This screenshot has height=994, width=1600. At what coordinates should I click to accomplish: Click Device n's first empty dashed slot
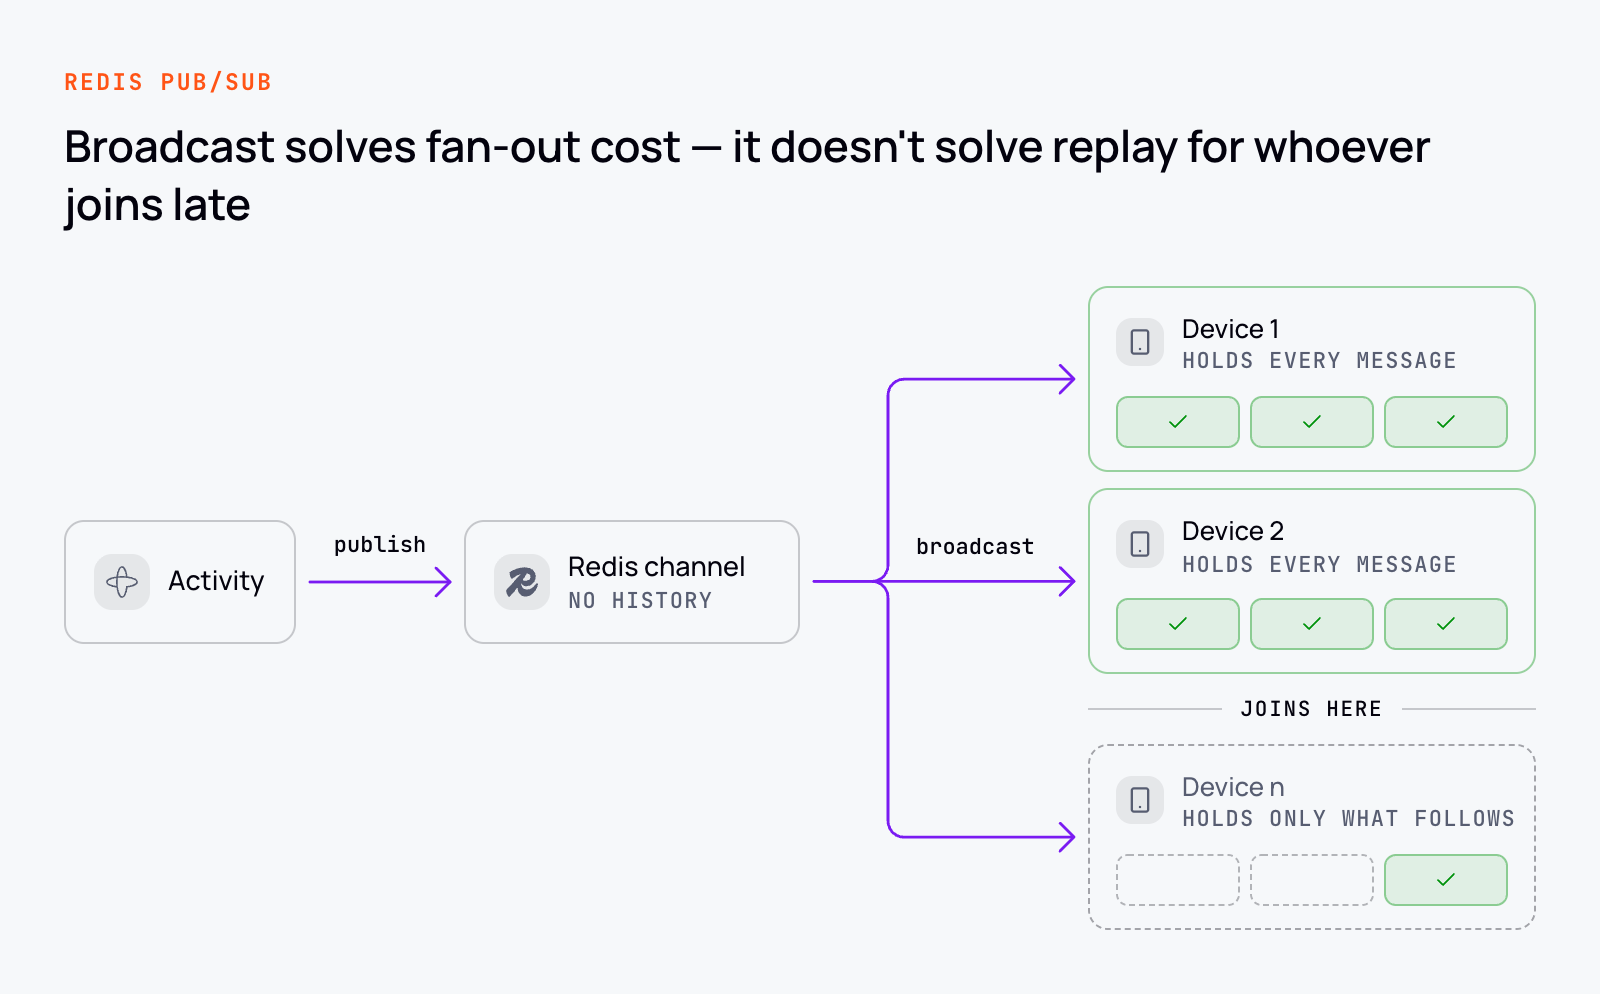pos(1178,880)
